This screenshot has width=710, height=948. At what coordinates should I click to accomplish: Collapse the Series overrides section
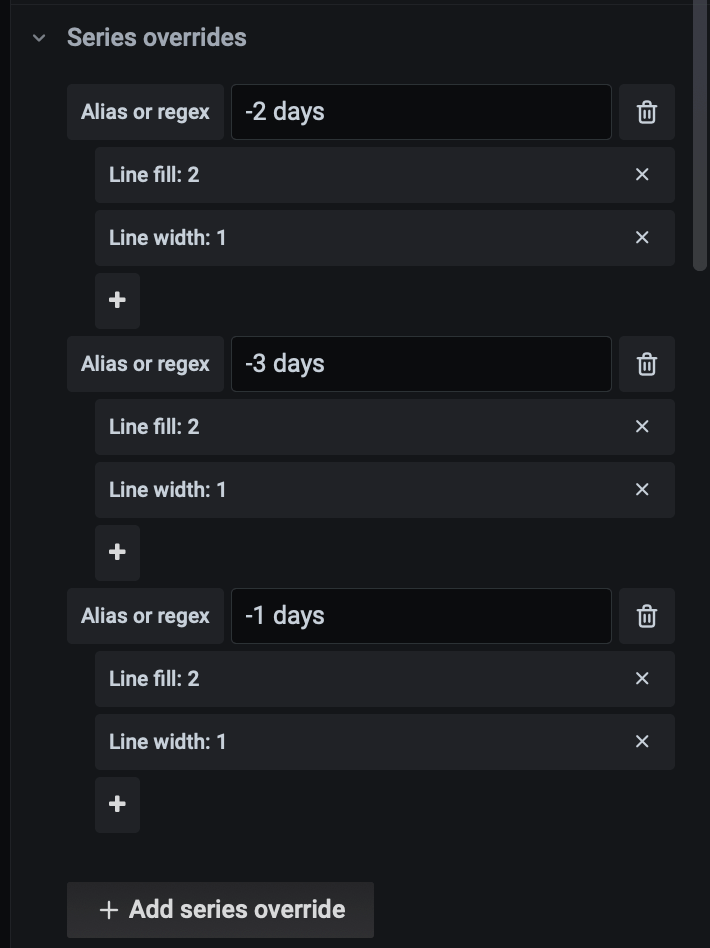point(39,38)
